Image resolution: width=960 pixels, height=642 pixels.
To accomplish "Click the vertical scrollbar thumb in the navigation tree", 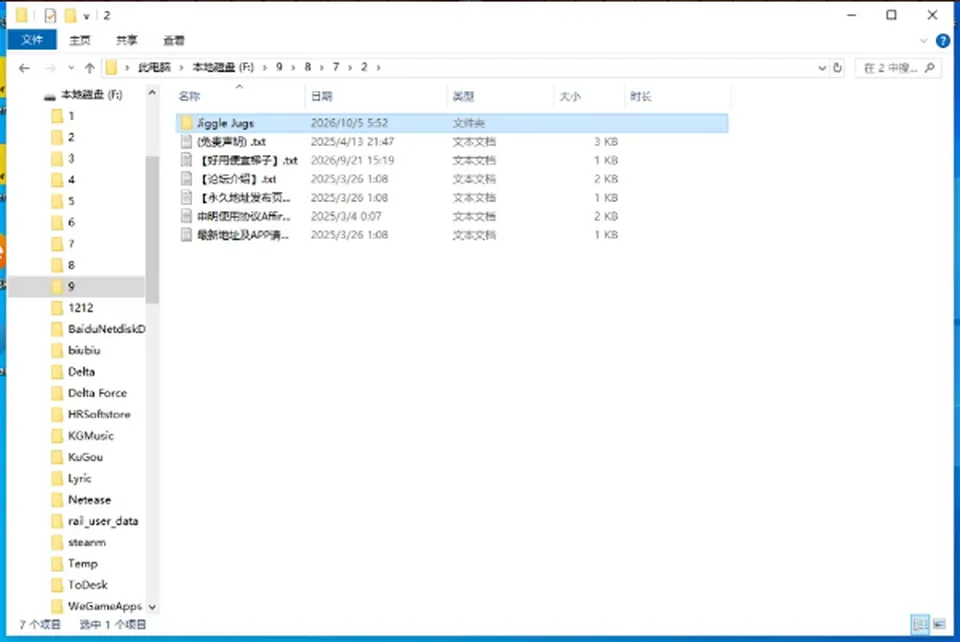I will point(152,230).
